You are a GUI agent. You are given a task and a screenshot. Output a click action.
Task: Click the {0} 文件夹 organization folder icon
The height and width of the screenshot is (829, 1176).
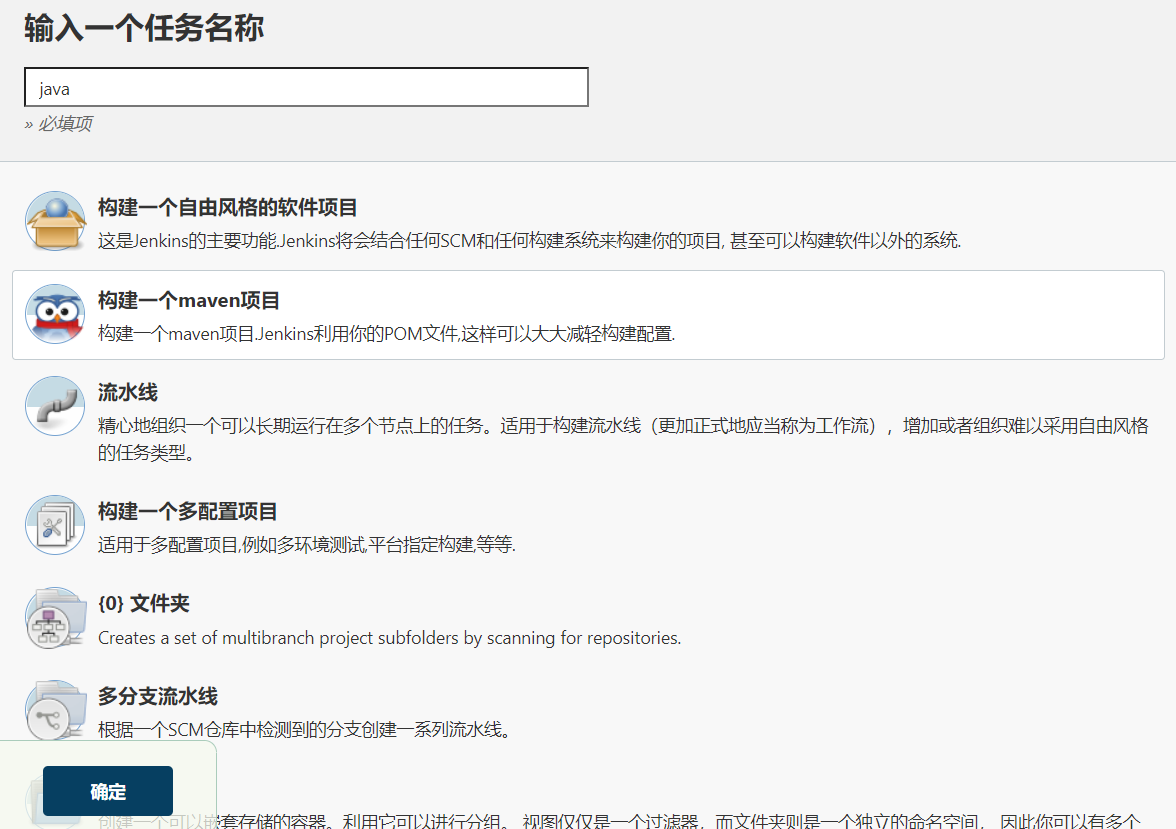pos(56,618)
